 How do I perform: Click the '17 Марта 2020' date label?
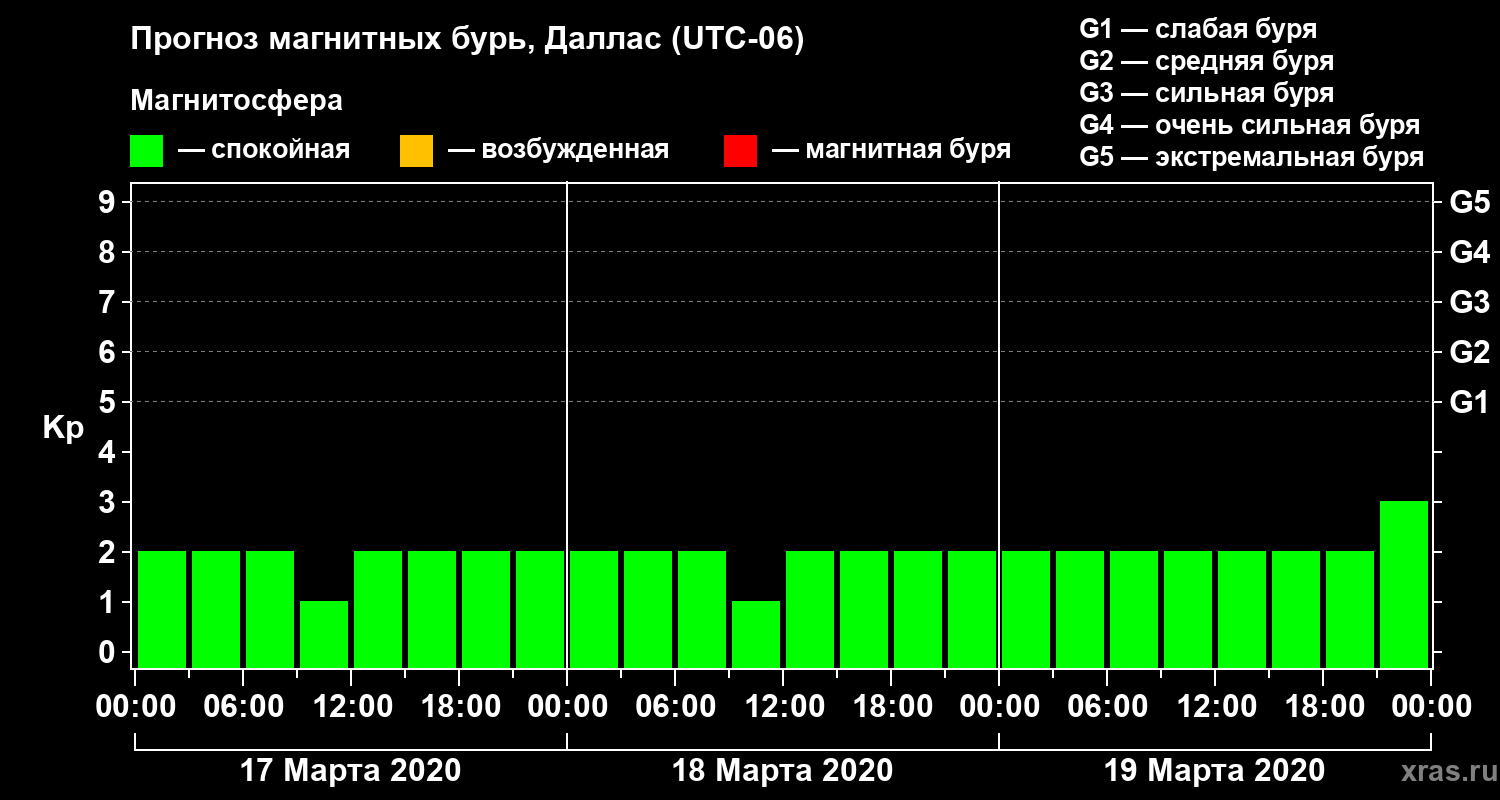351,771
